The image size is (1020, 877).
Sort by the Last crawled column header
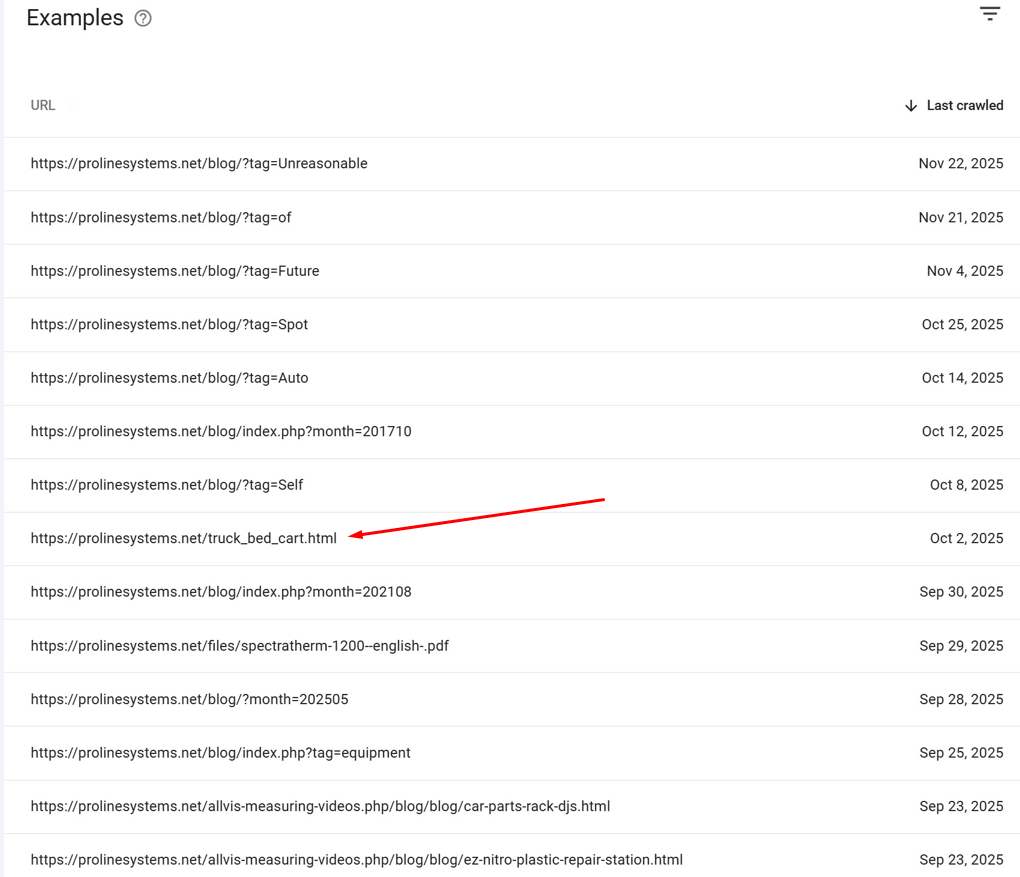click(964, 105)
